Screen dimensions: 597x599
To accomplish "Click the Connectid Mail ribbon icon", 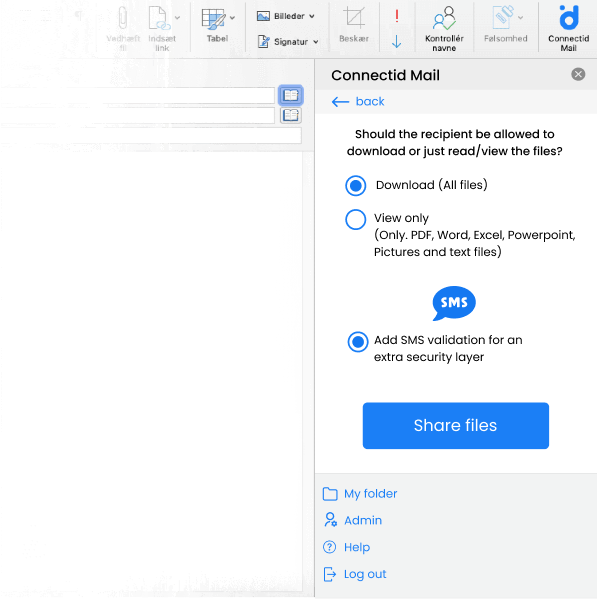I will pyautogui.click(x=569, y=18).
